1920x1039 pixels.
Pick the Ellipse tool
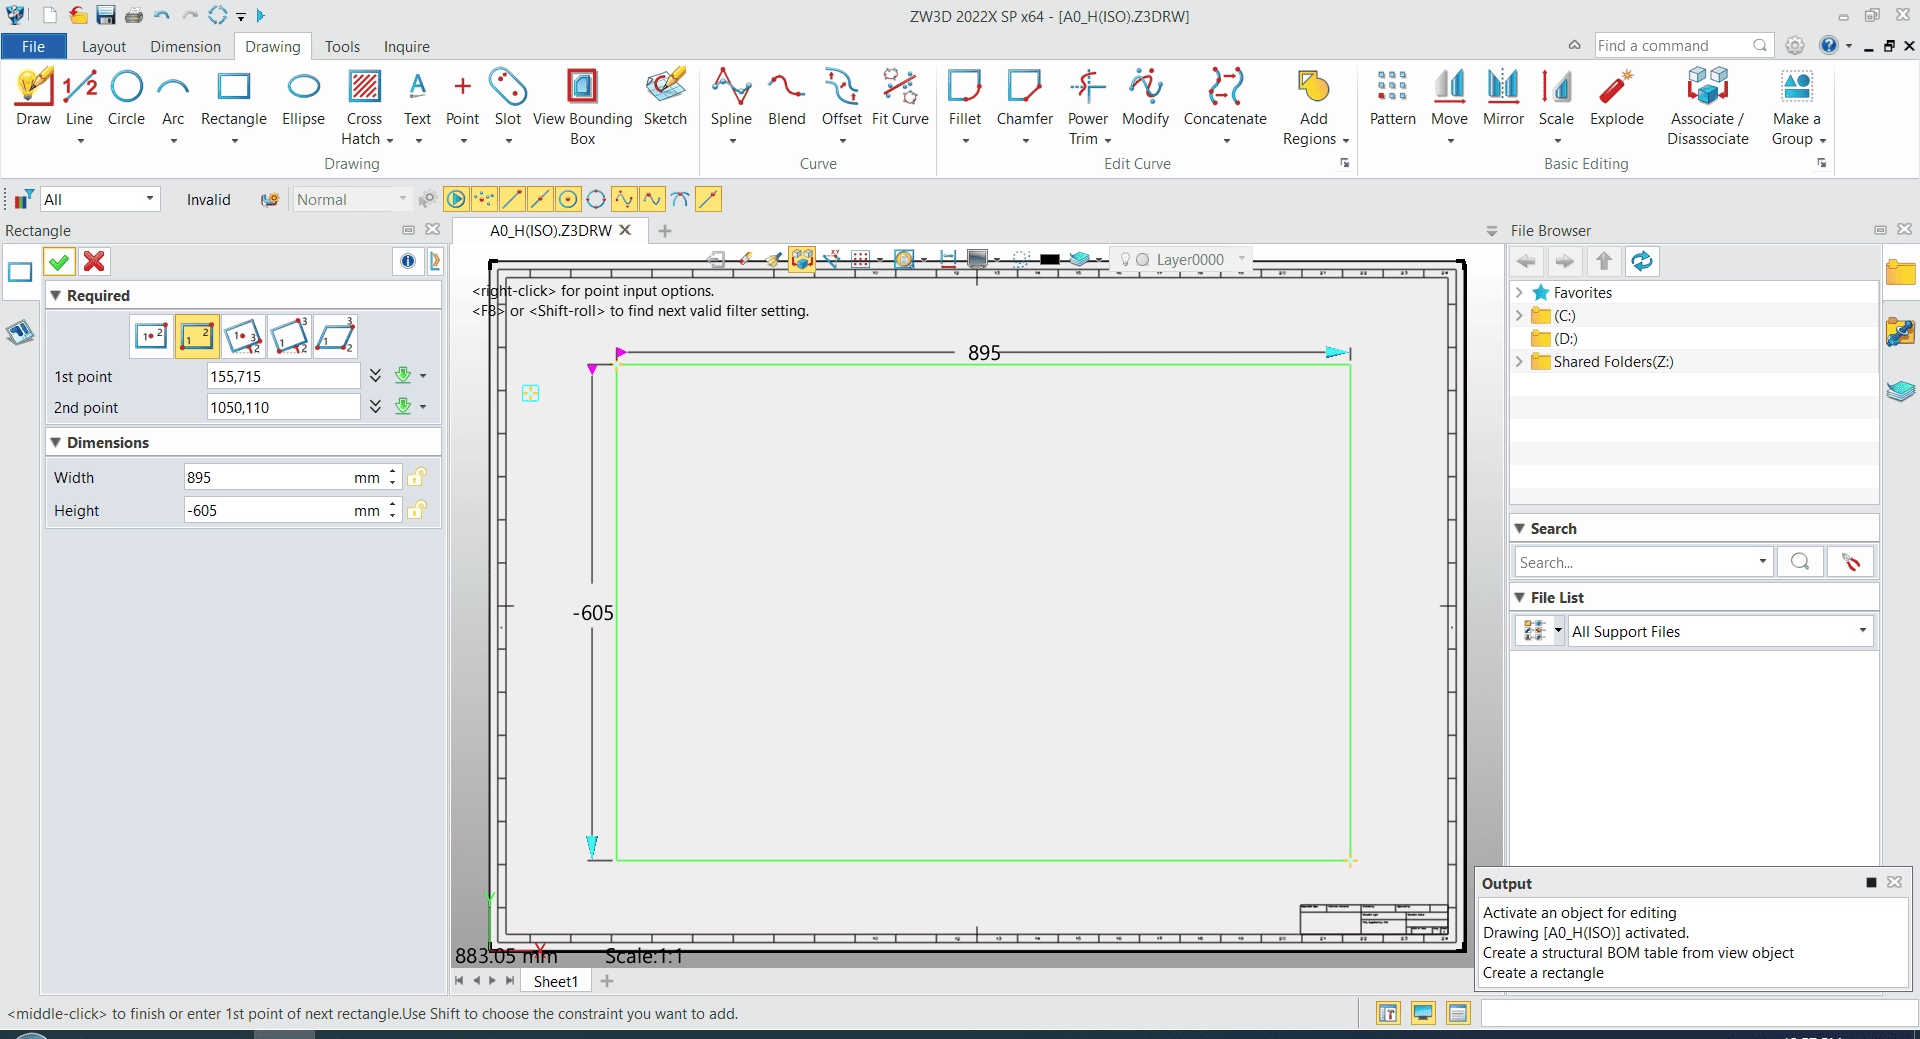pos(303,100)
